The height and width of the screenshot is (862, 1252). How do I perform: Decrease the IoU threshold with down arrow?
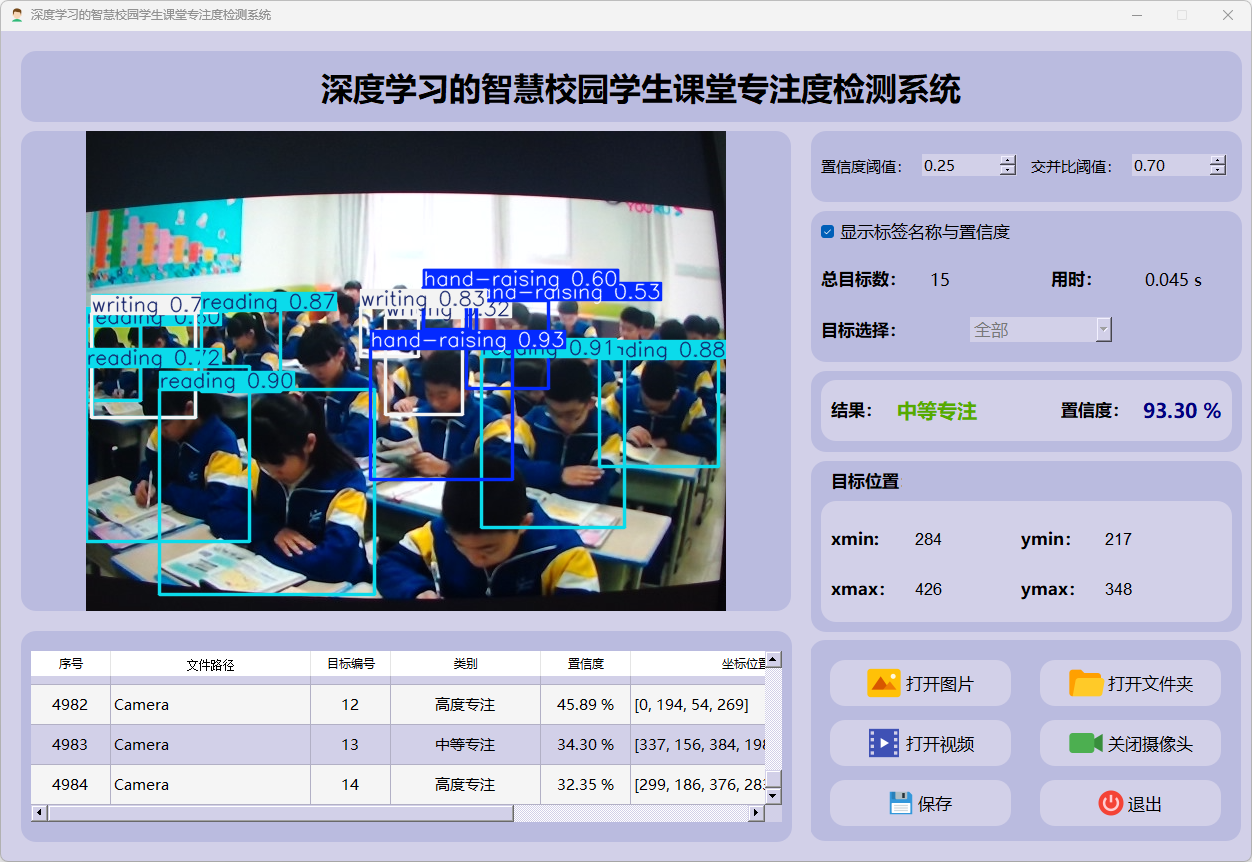coord(1217,171)
